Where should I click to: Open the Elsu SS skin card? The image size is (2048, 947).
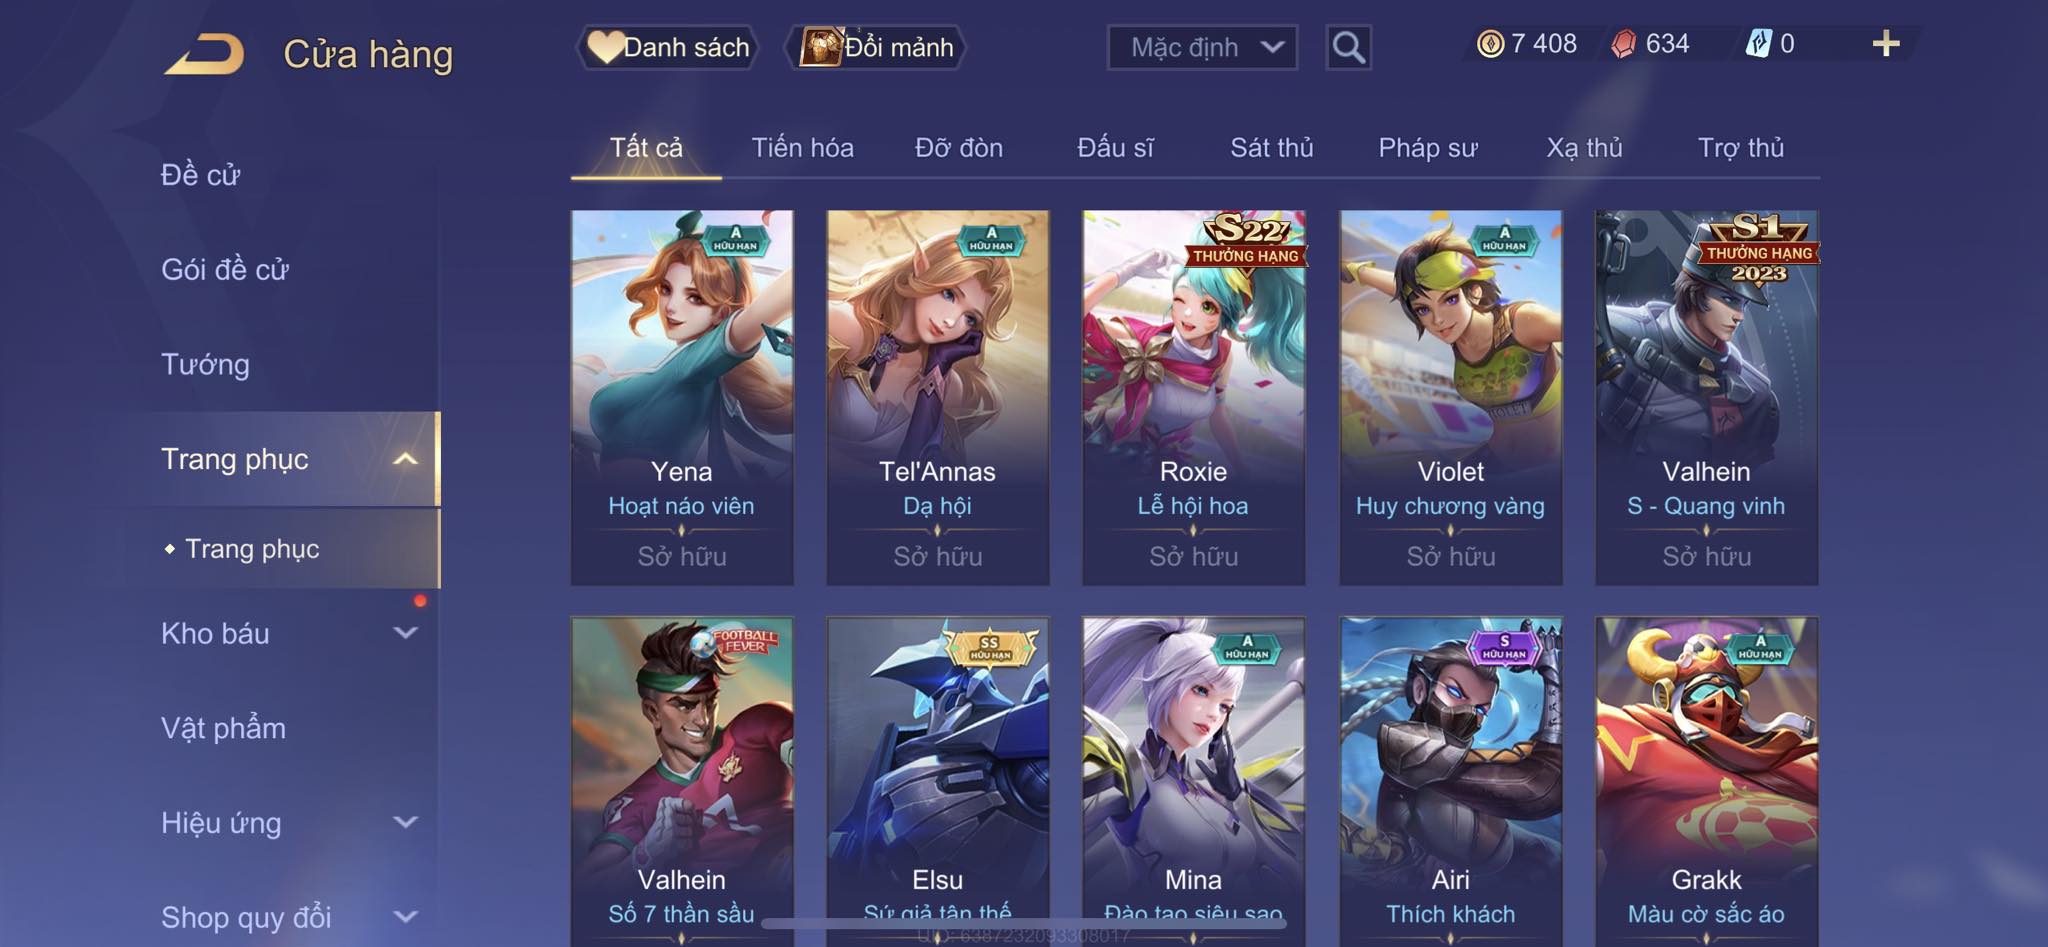click(x=937, y=780)
